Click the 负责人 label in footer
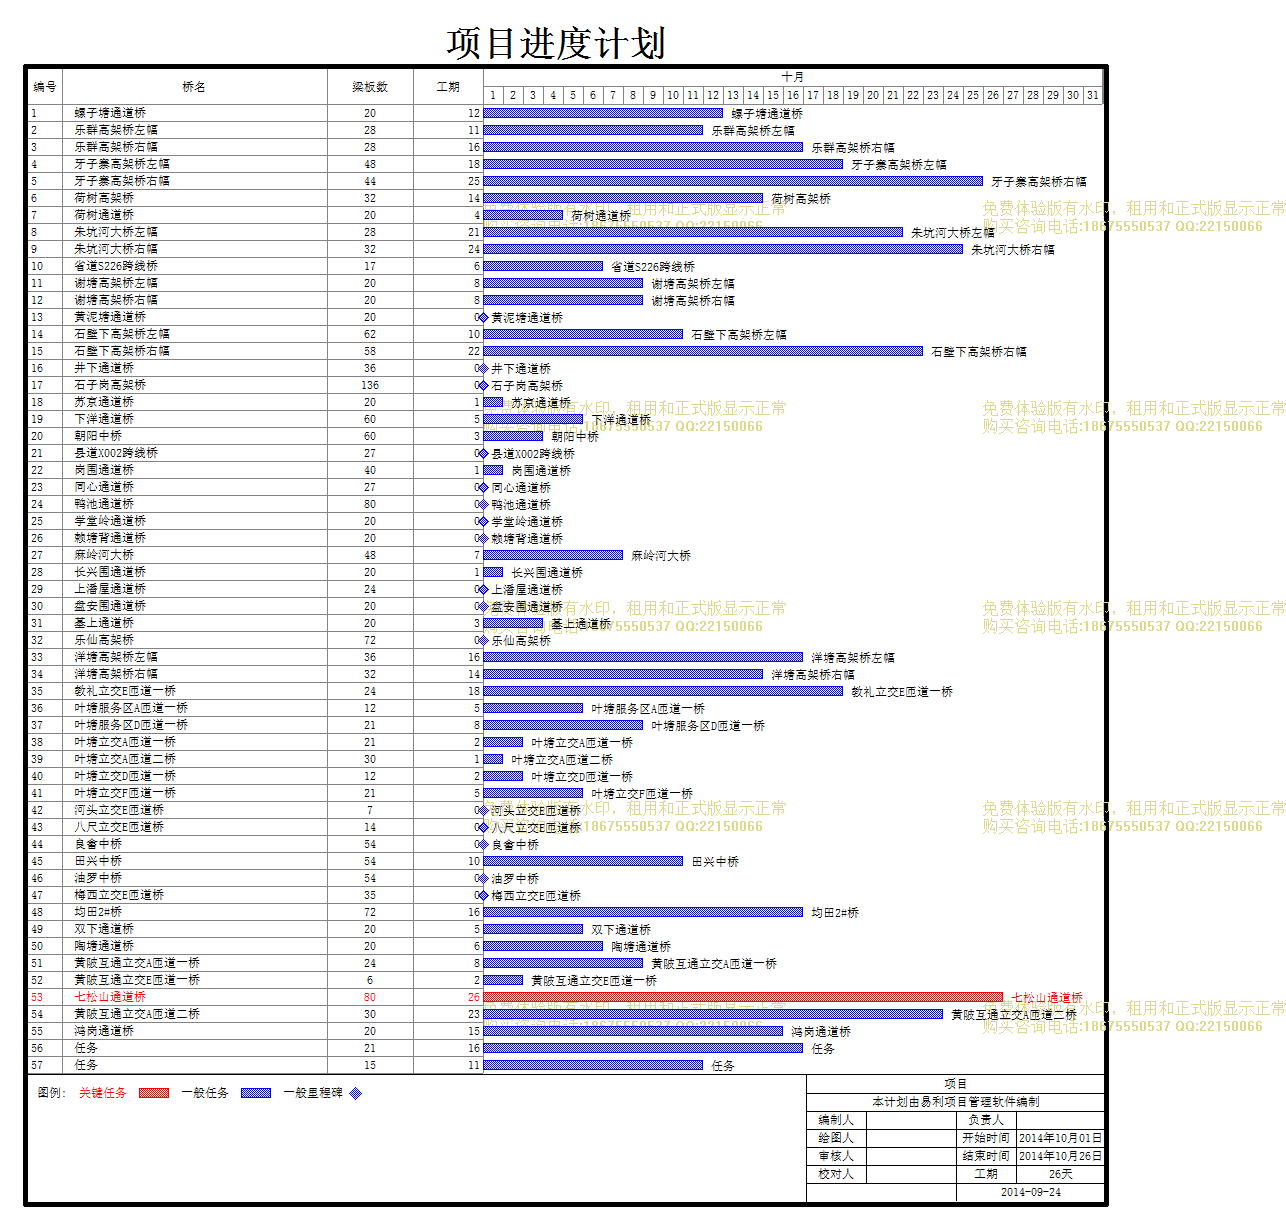 point(986,1120)
